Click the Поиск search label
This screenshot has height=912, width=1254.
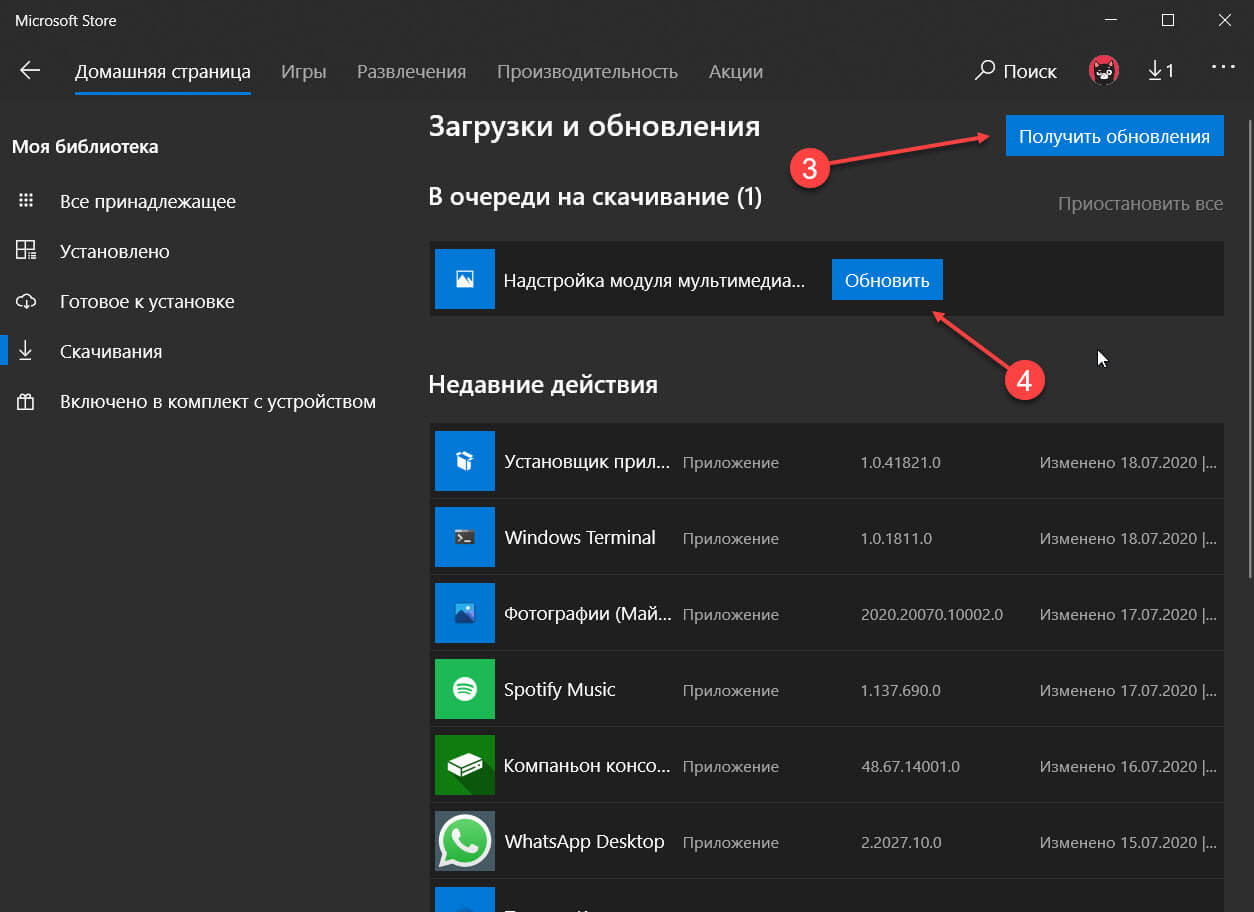tap(1030, 71)
